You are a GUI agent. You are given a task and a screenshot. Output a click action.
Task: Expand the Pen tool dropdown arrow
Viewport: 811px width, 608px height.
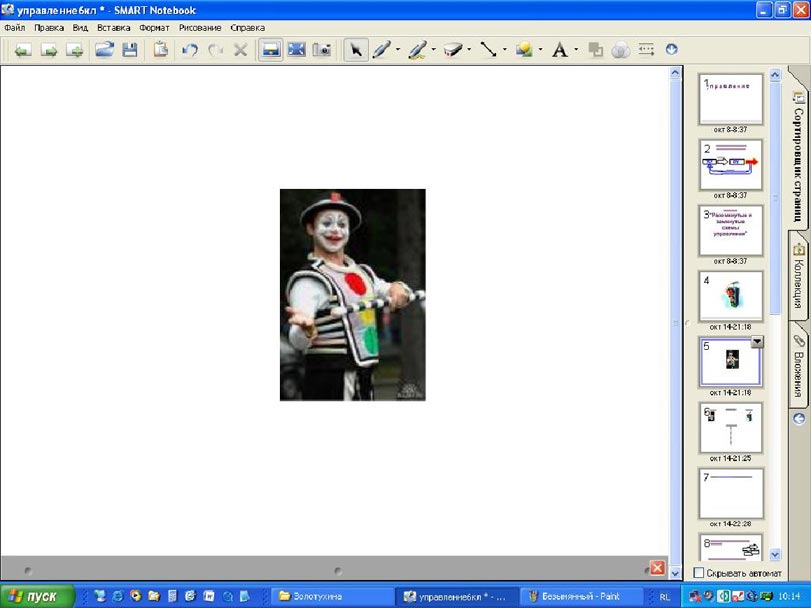398,50
